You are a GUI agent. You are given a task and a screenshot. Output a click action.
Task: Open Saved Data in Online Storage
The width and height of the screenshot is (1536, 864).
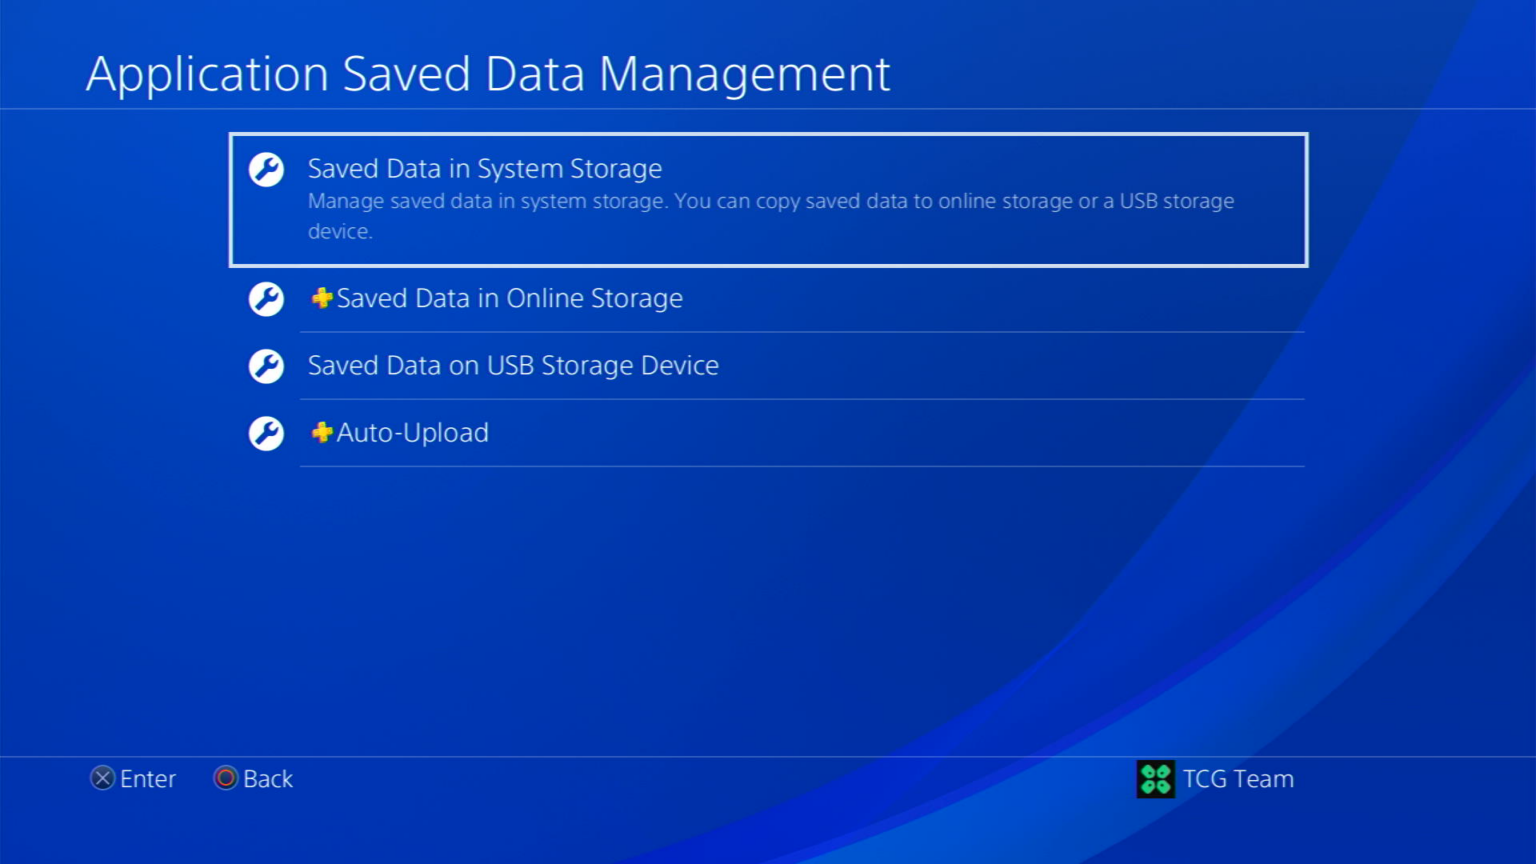(x=509, y=298)
